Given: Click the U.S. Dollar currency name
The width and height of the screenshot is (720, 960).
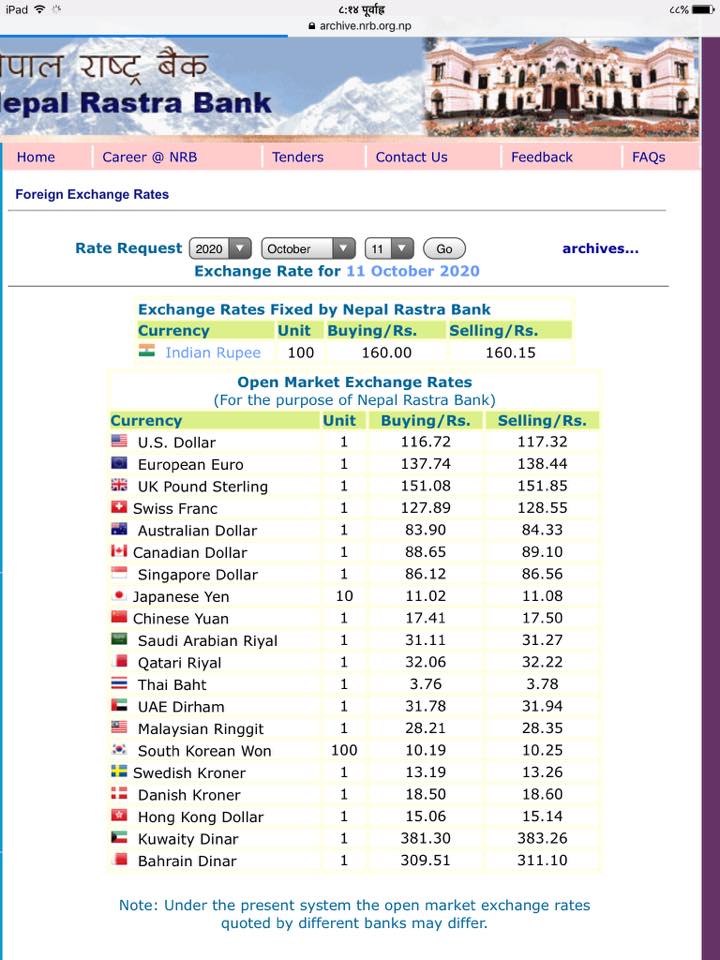Looking at the screenshot, I should 176,443.
